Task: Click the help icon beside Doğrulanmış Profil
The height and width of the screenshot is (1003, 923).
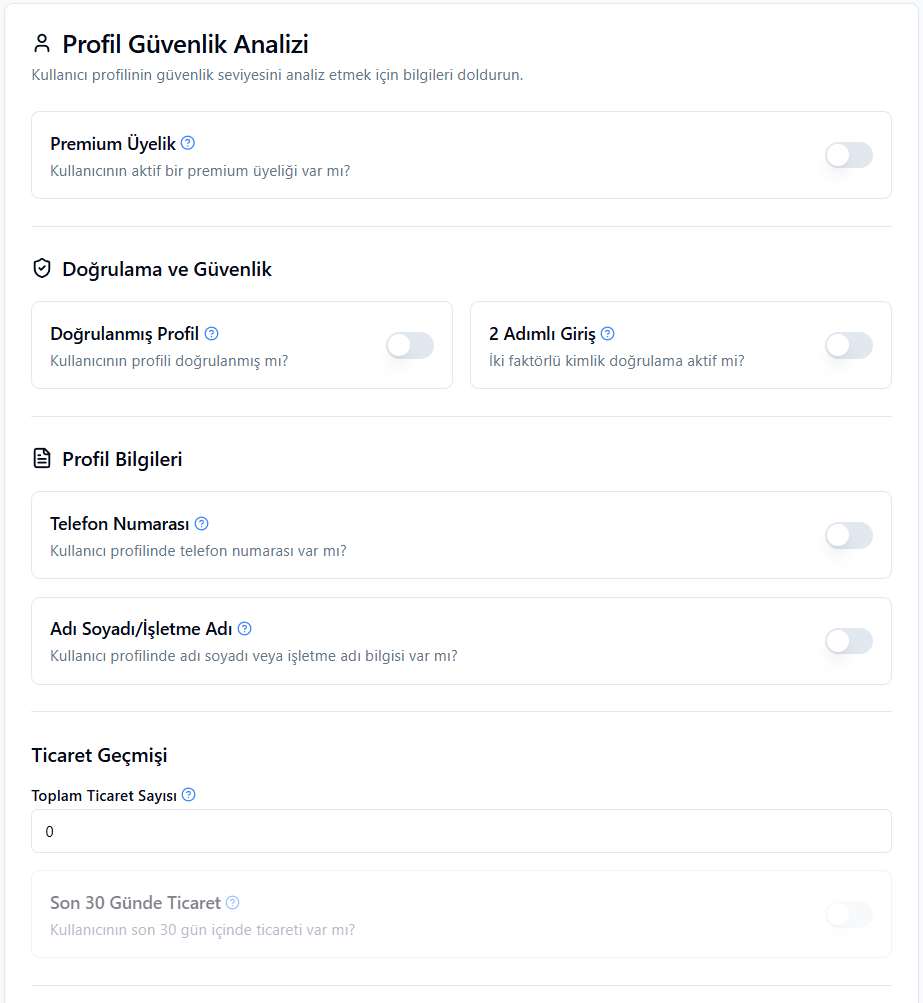Action: point(211,333)
